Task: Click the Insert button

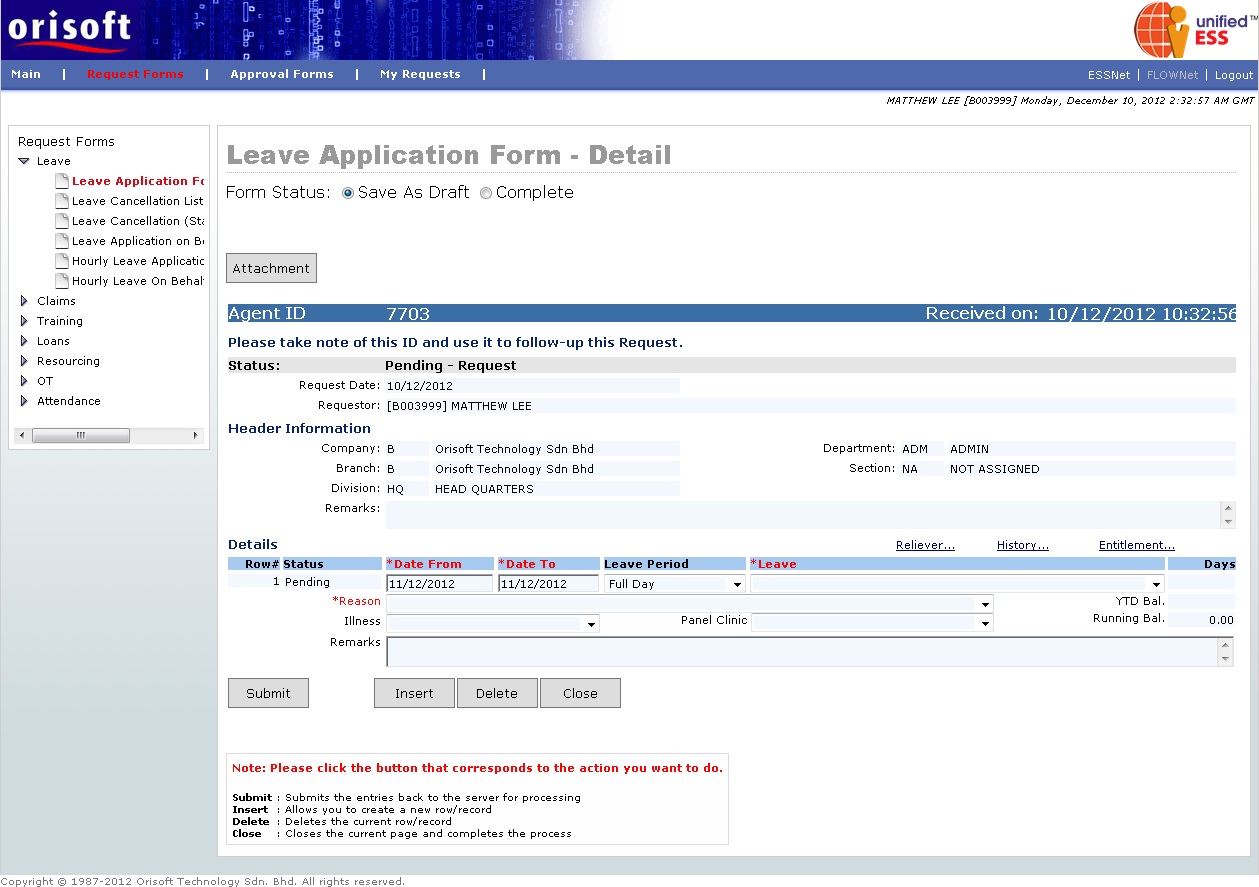Action: [414, 693]
